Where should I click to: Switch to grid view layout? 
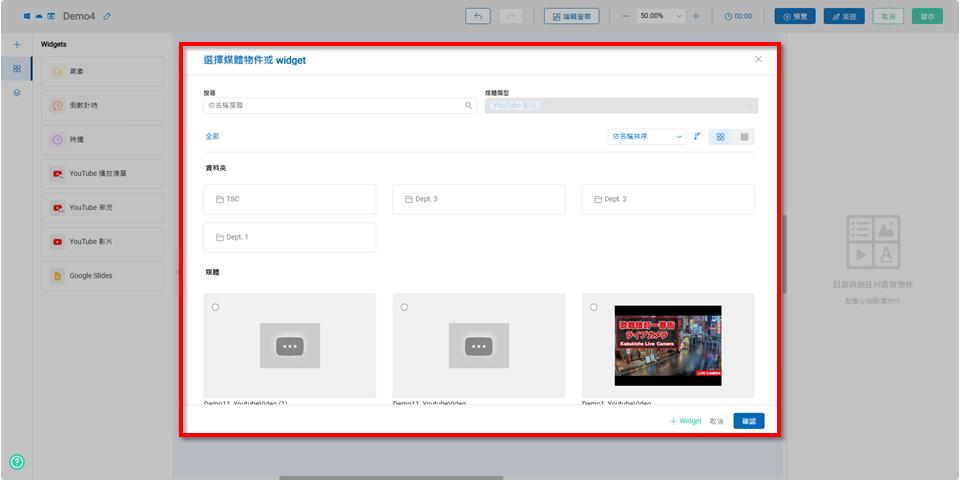pos(720,136)
